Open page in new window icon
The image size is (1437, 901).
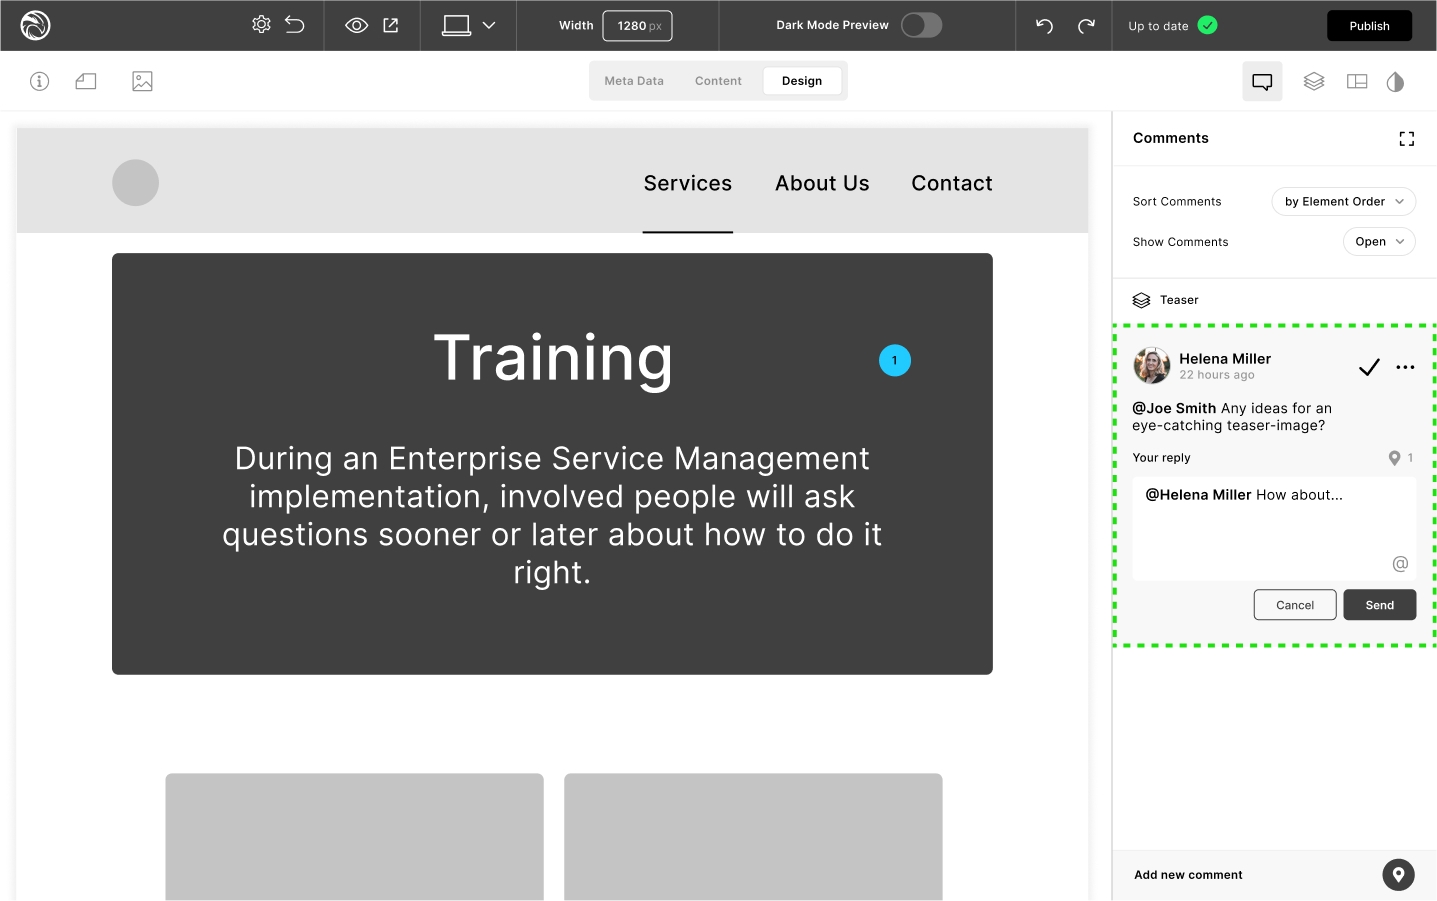pyautogui.click(x=391, y=26)
